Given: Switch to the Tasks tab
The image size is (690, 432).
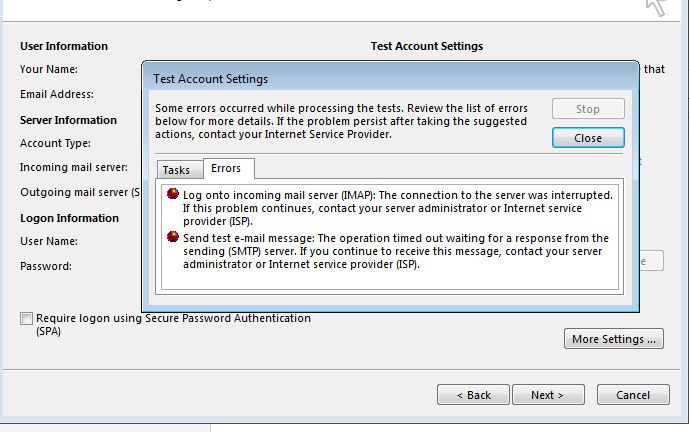Looking at the screenshot, I should [x=176, y=170].
